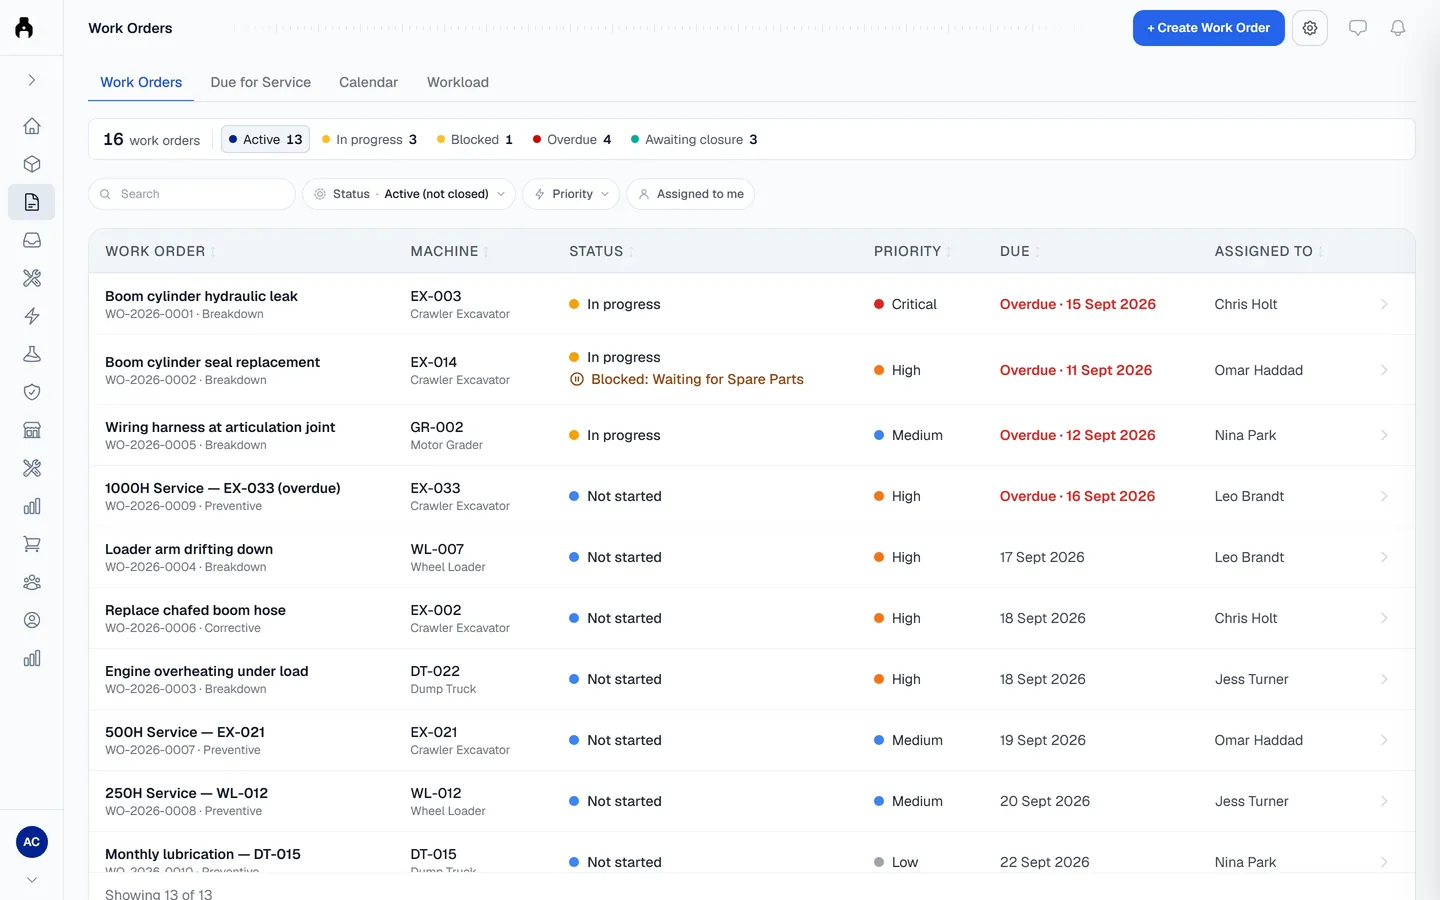
Task: Click the 22 Sept 2026 due date
Action: pos(1045,862)
